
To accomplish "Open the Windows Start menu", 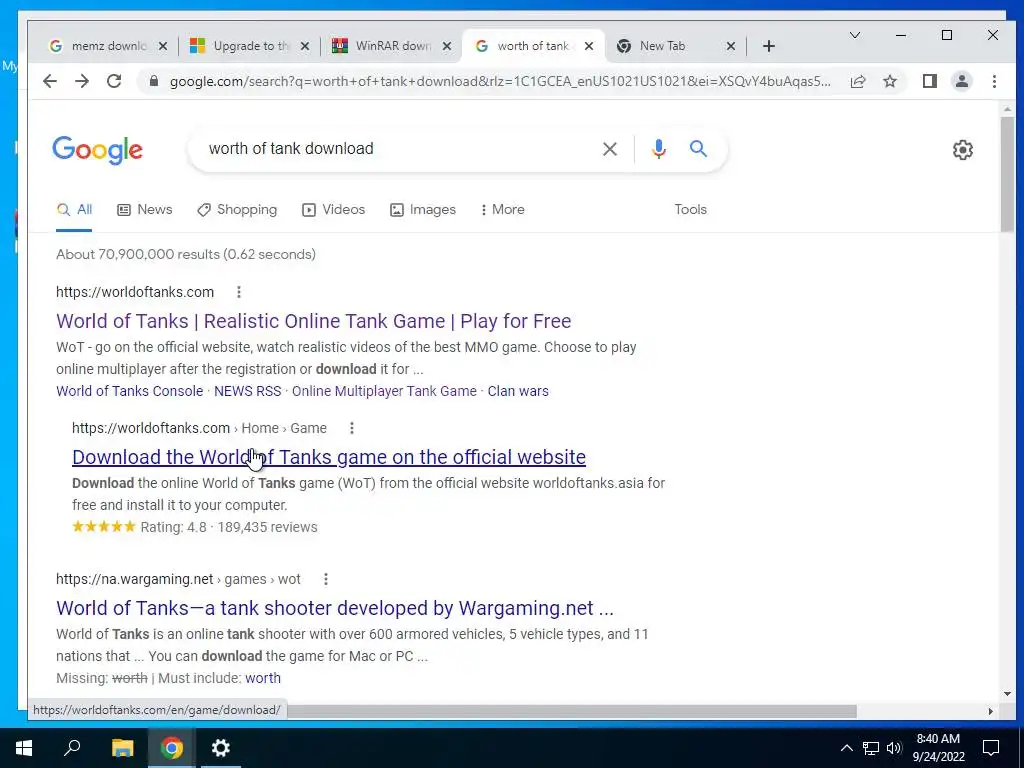I will (24, 748).
